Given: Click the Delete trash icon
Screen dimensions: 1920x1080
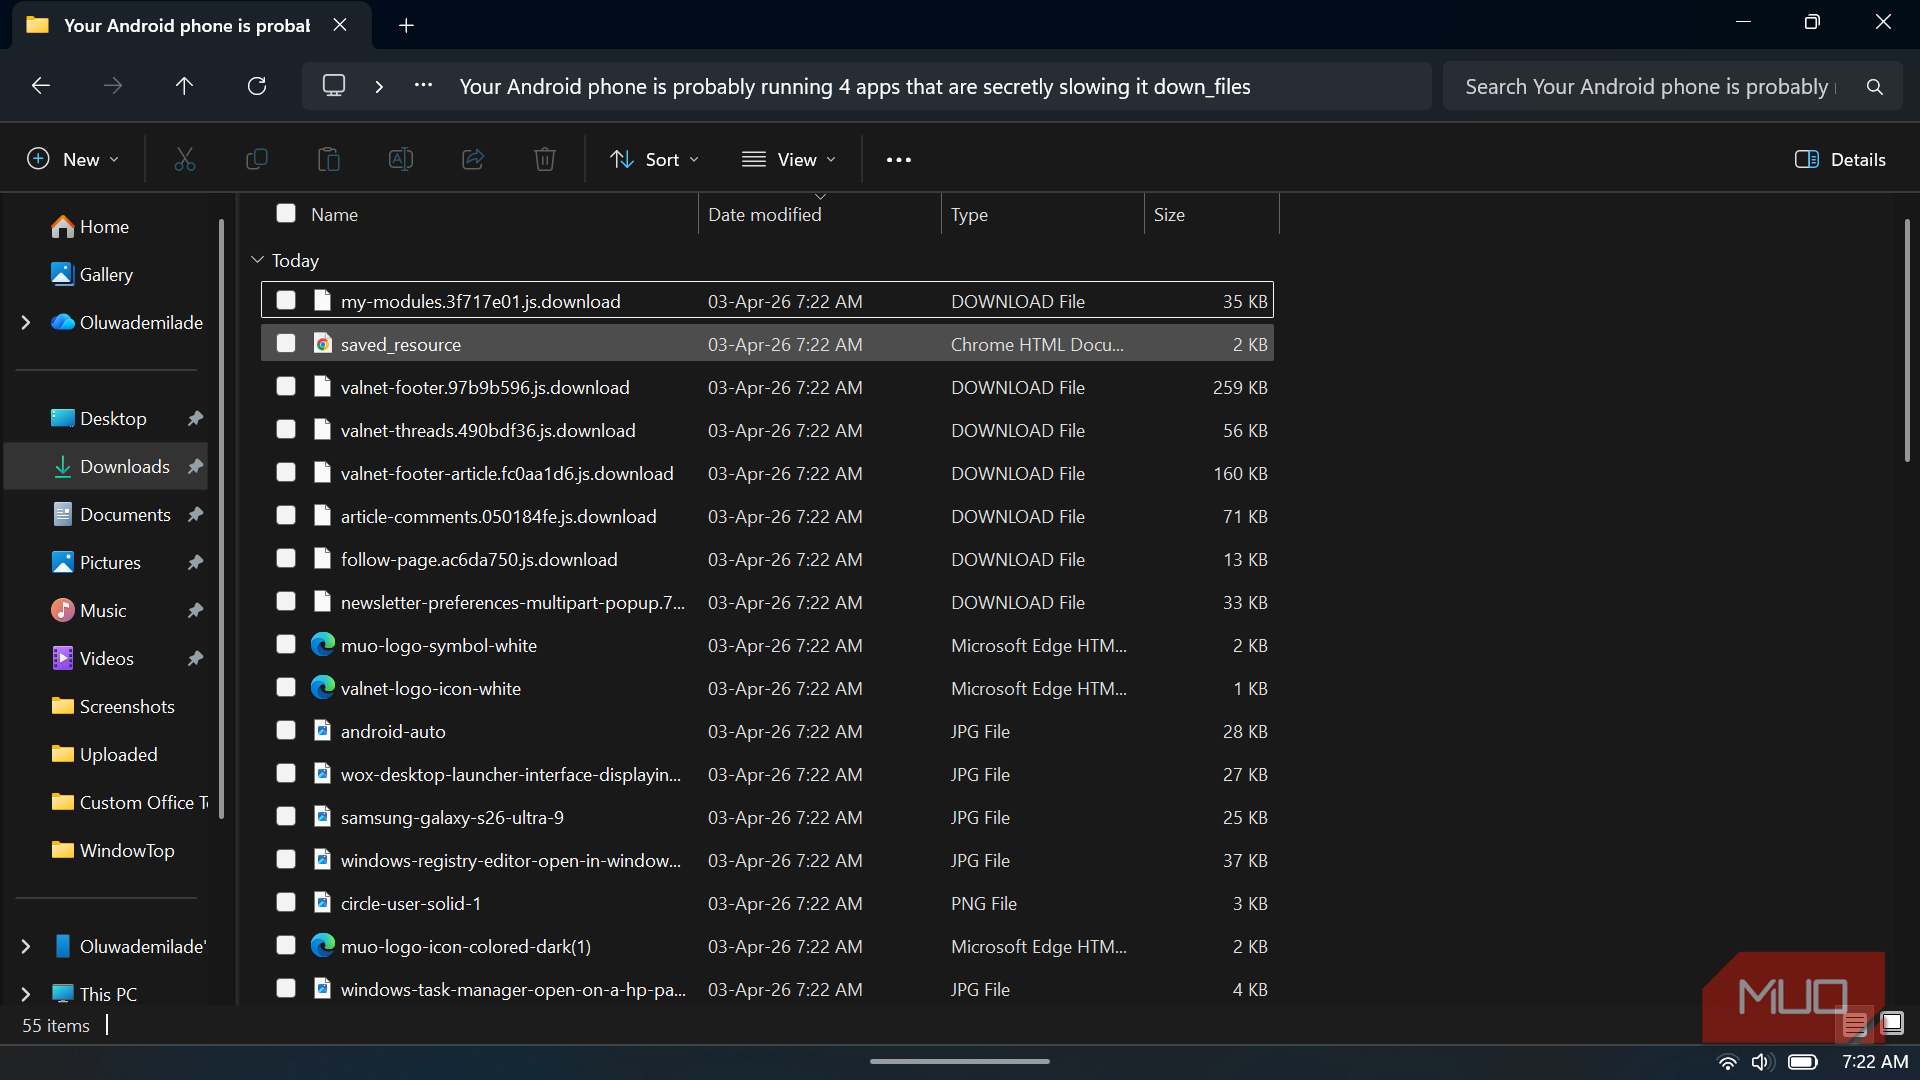Looking at the screenshot, I should 545,159.
